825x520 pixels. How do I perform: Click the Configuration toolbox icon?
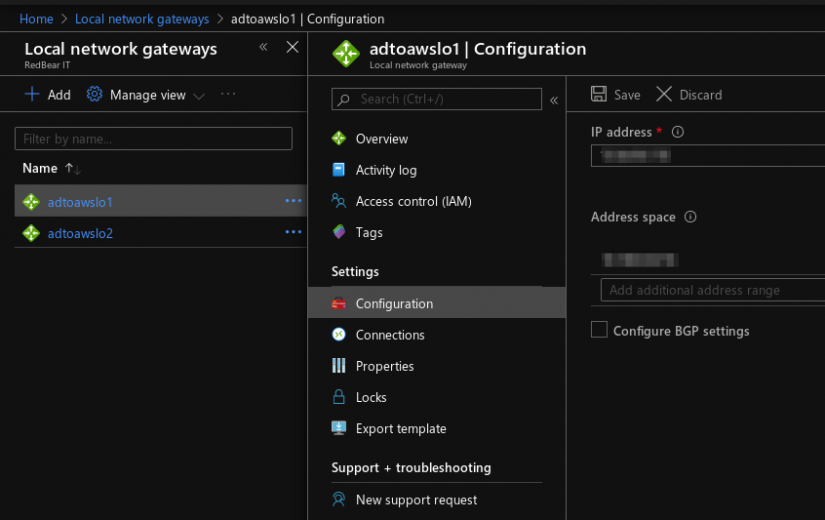point(339,303)
